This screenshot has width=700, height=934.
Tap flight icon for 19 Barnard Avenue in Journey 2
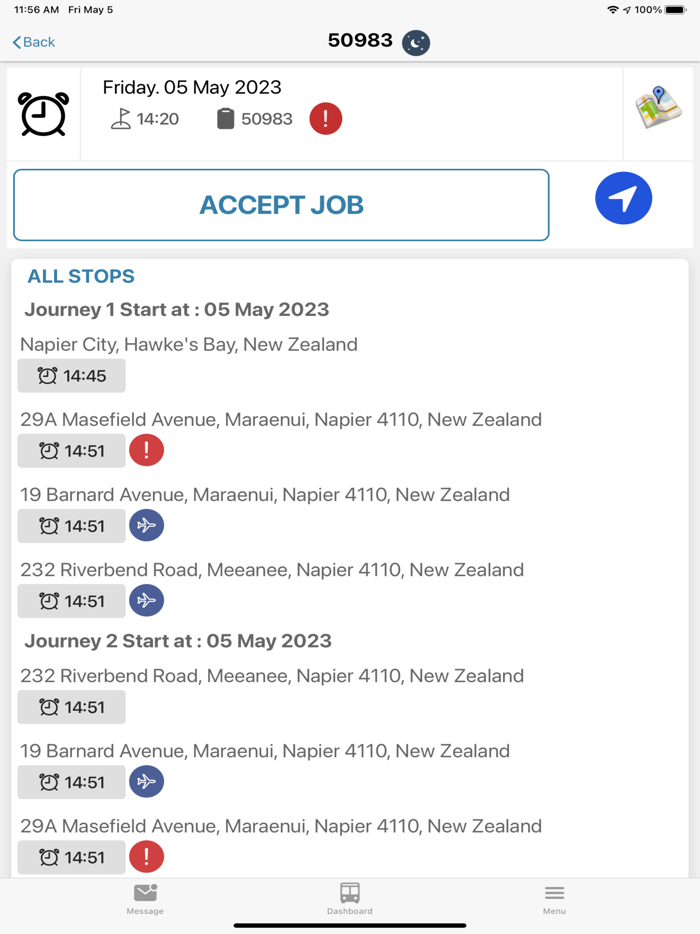coord(146,782)
